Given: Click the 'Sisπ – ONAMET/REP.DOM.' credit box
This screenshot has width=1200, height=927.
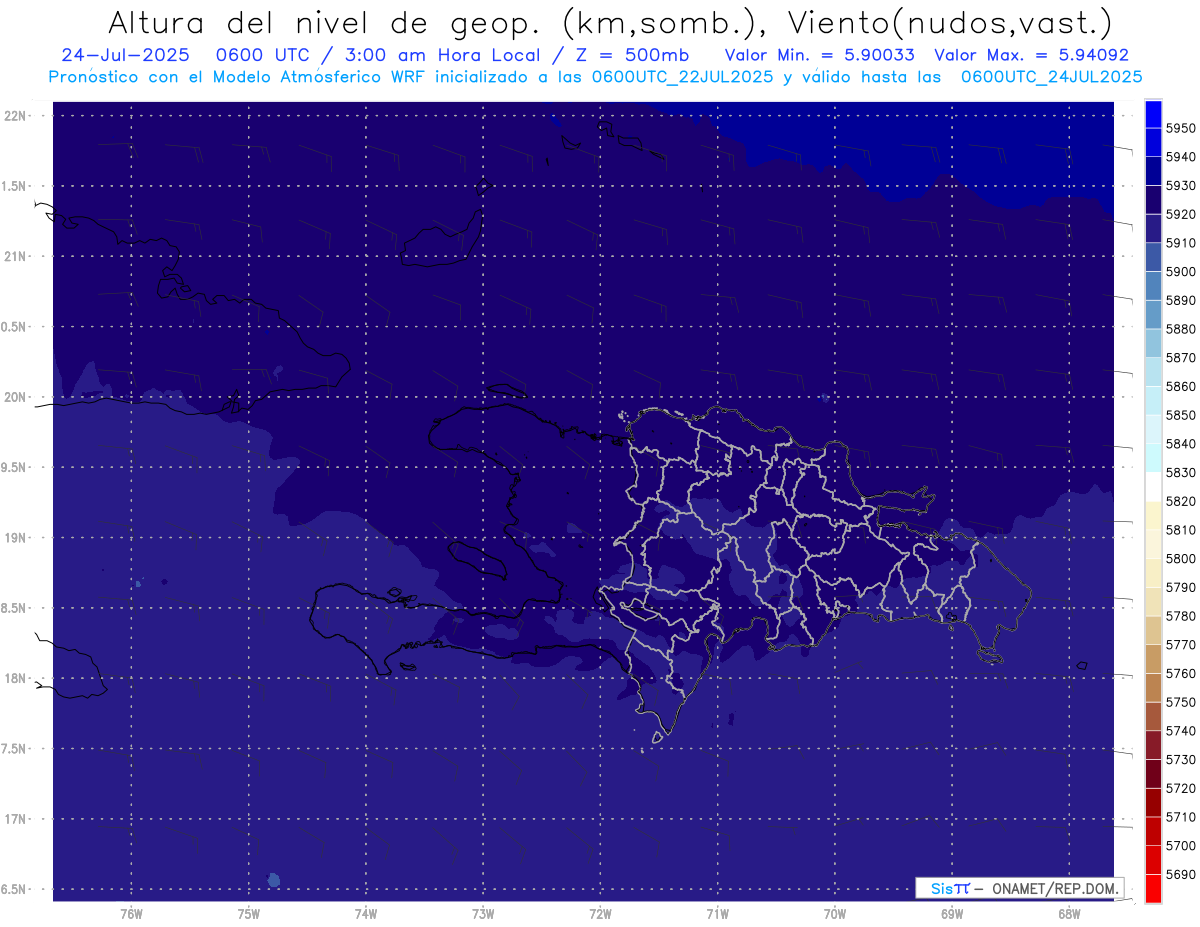Looking at the screenshot, I should pyautogui.click(x=1019, y=888).
